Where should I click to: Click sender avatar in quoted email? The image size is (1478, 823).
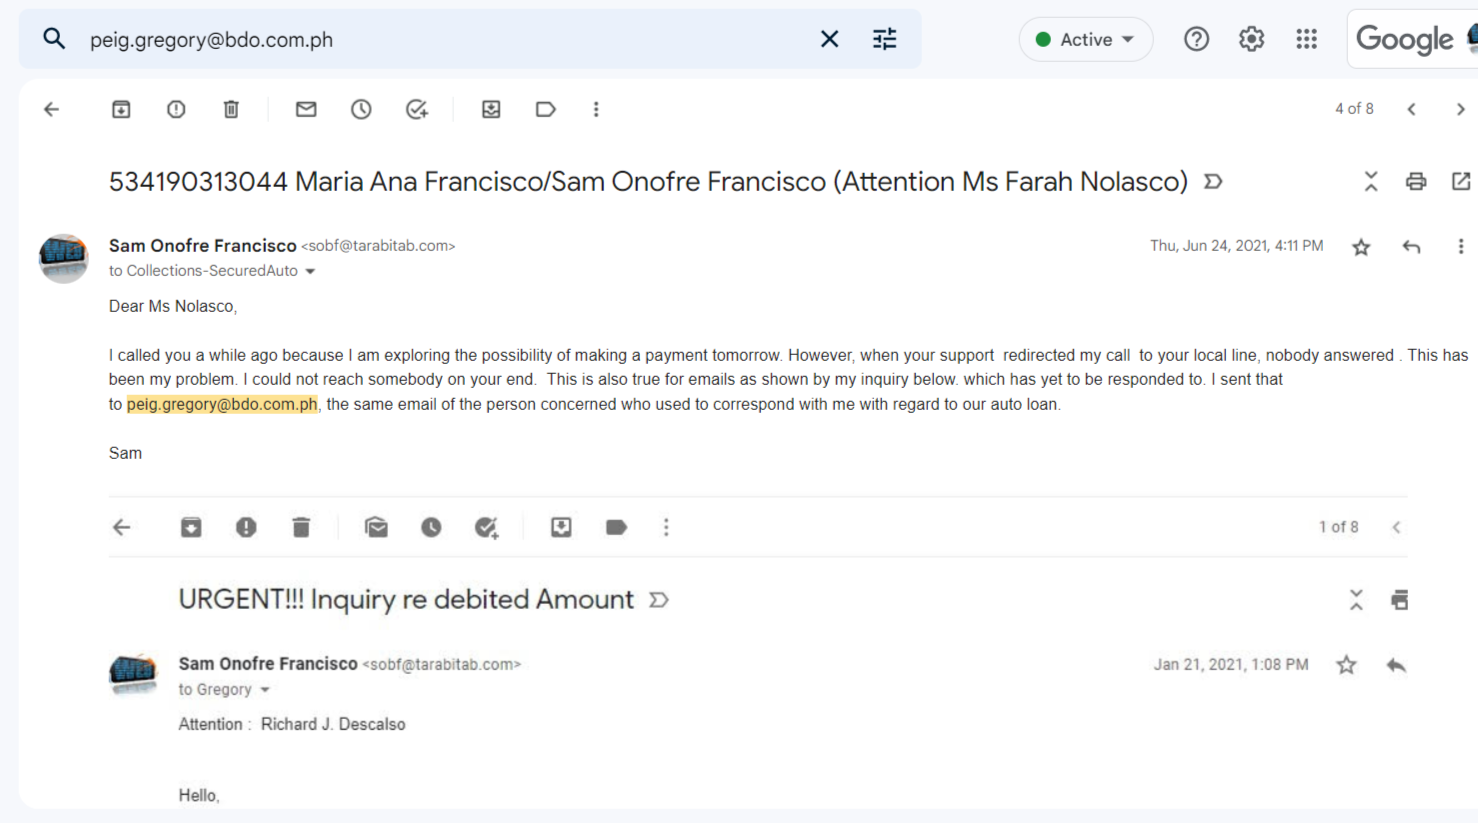133,673
